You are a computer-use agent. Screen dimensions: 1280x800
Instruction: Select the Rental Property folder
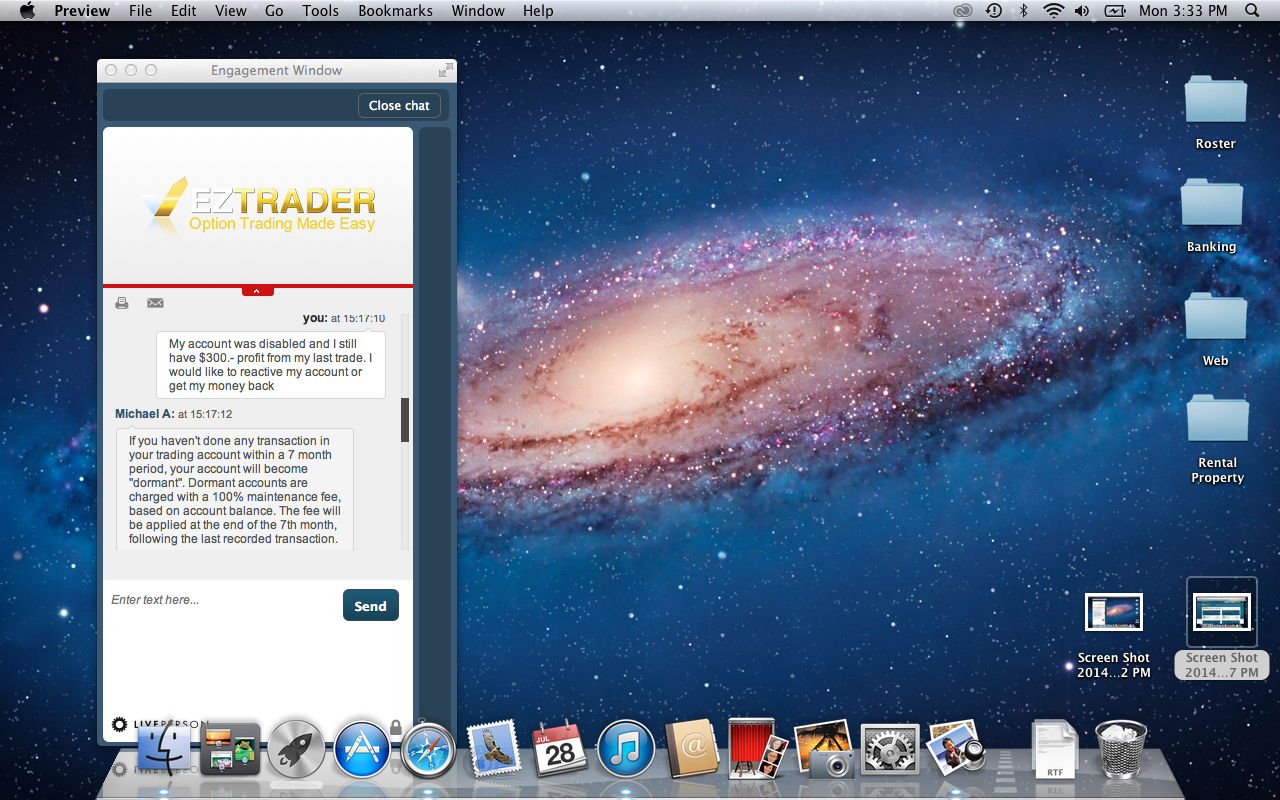pyautogui.click(x=1218, y=438)
